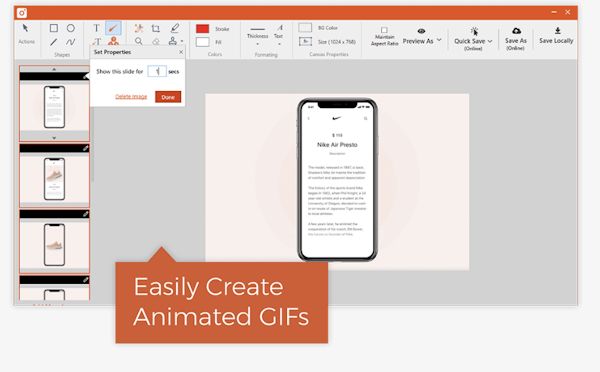
Task: Select the Stamp tool
Action: (x=173, y=41)
